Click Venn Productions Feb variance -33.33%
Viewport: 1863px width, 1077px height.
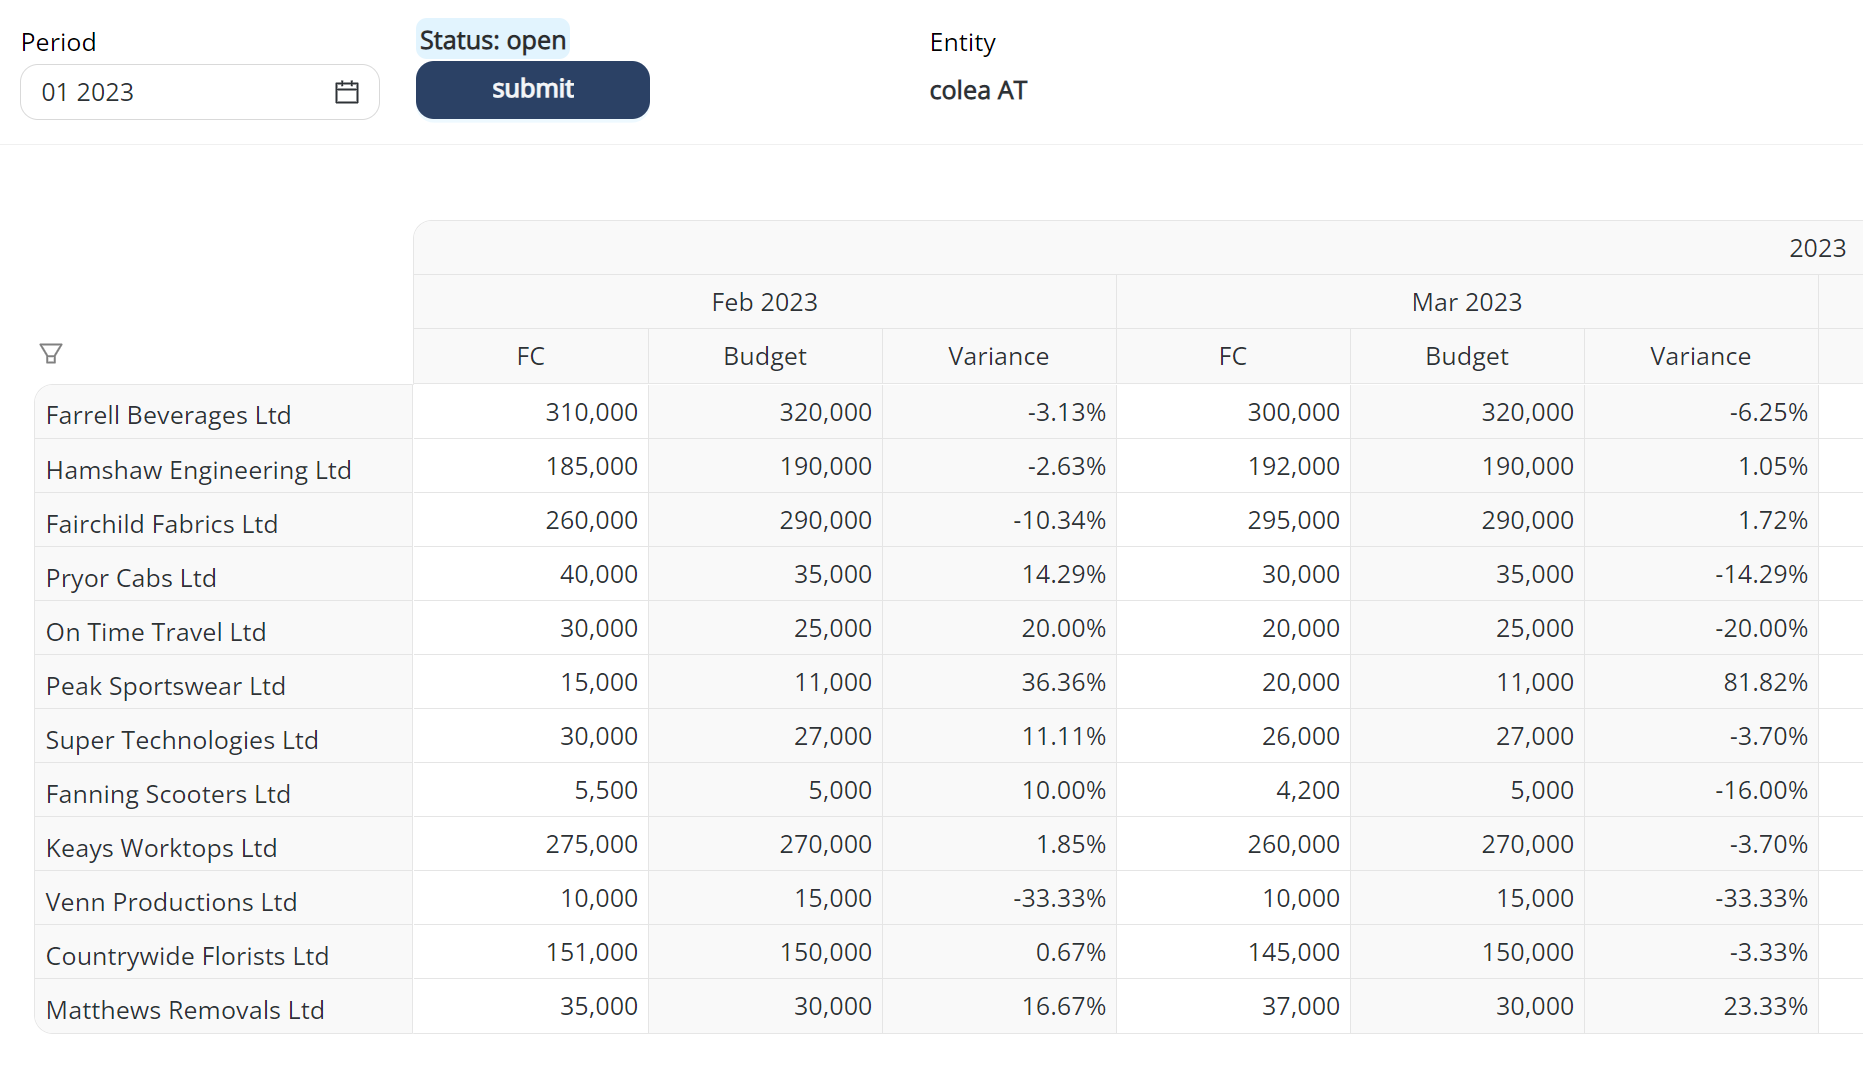[999, 898]
